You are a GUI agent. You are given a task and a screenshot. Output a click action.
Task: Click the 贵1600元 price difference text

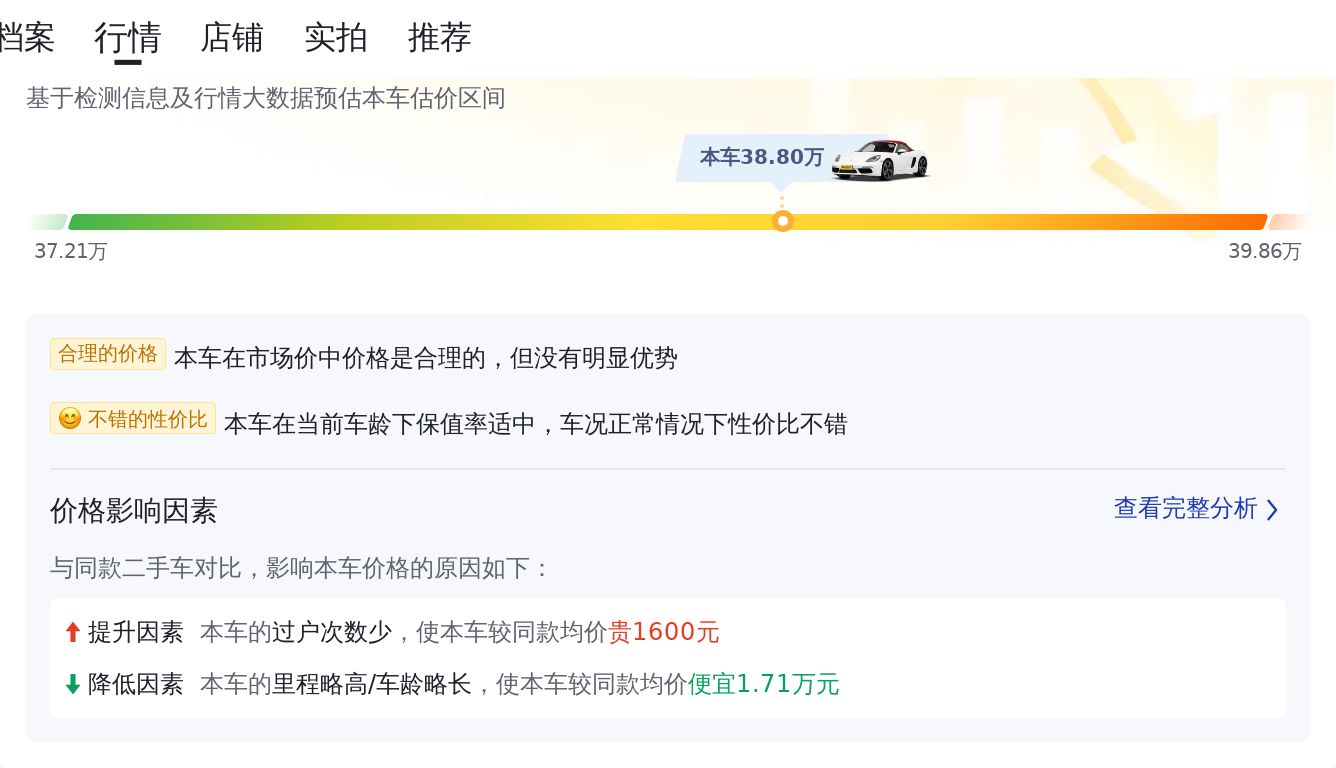coord(664,632)
